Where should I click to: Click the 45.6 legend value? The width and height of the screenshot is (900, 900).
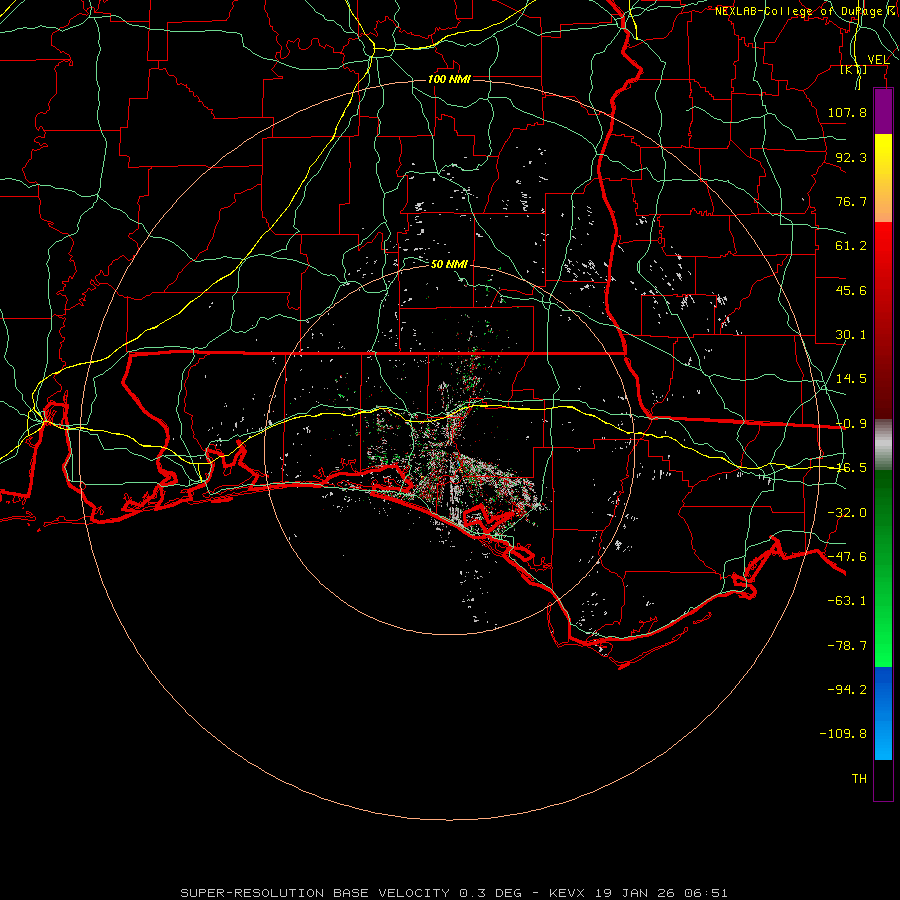point(851,290)
